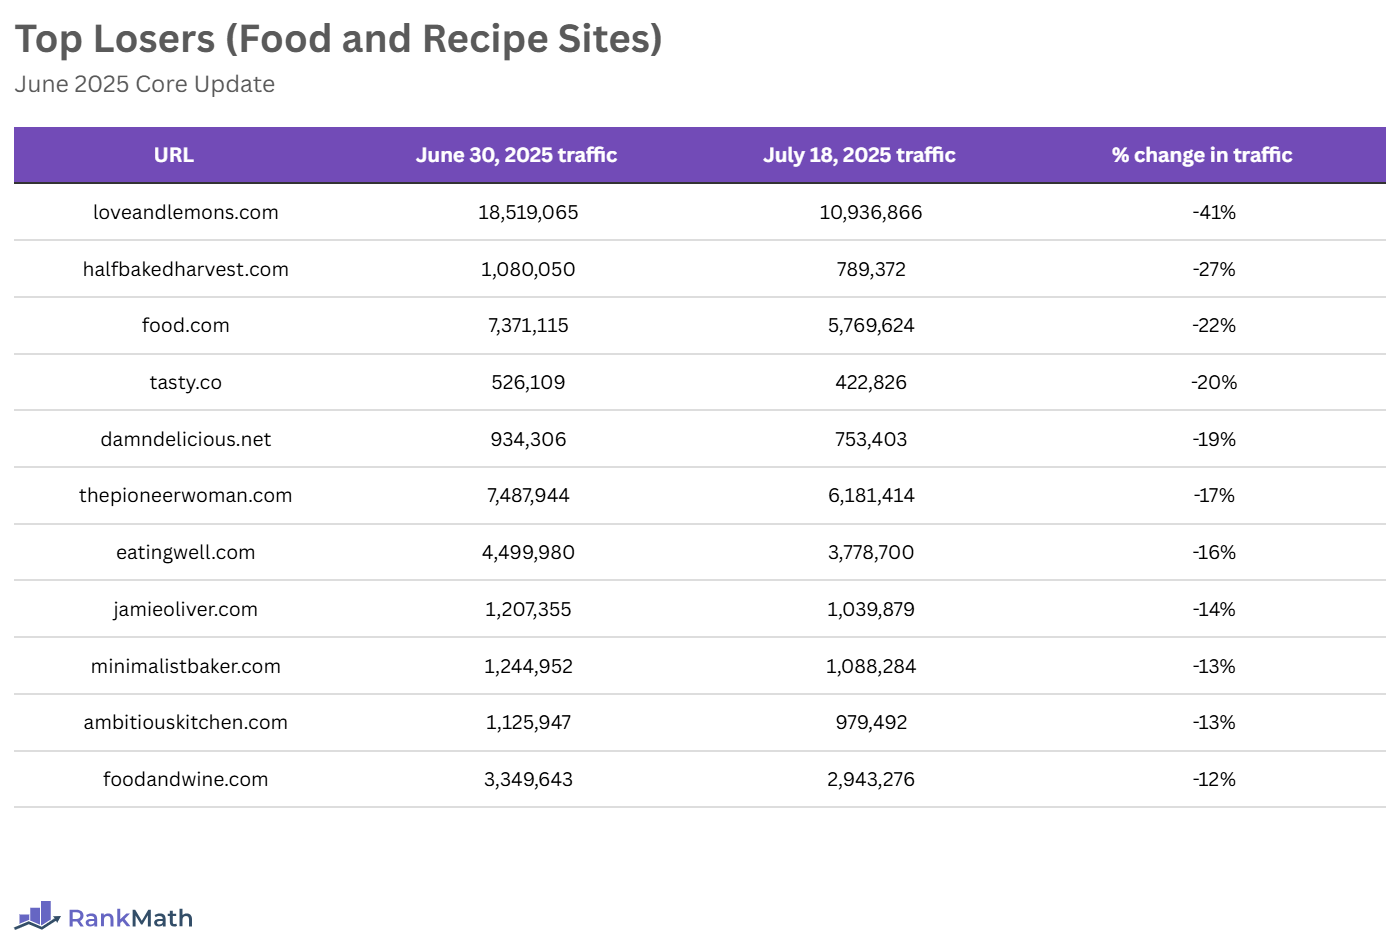Click the value 10,936,866

click(871, 212)
